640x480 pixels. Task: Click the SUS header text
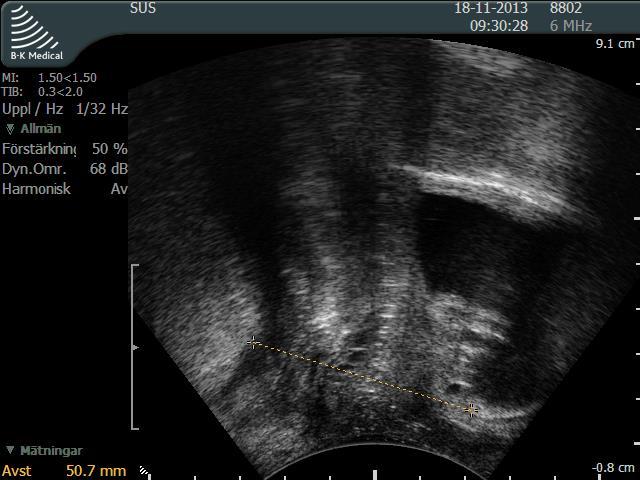click(143, 8)
